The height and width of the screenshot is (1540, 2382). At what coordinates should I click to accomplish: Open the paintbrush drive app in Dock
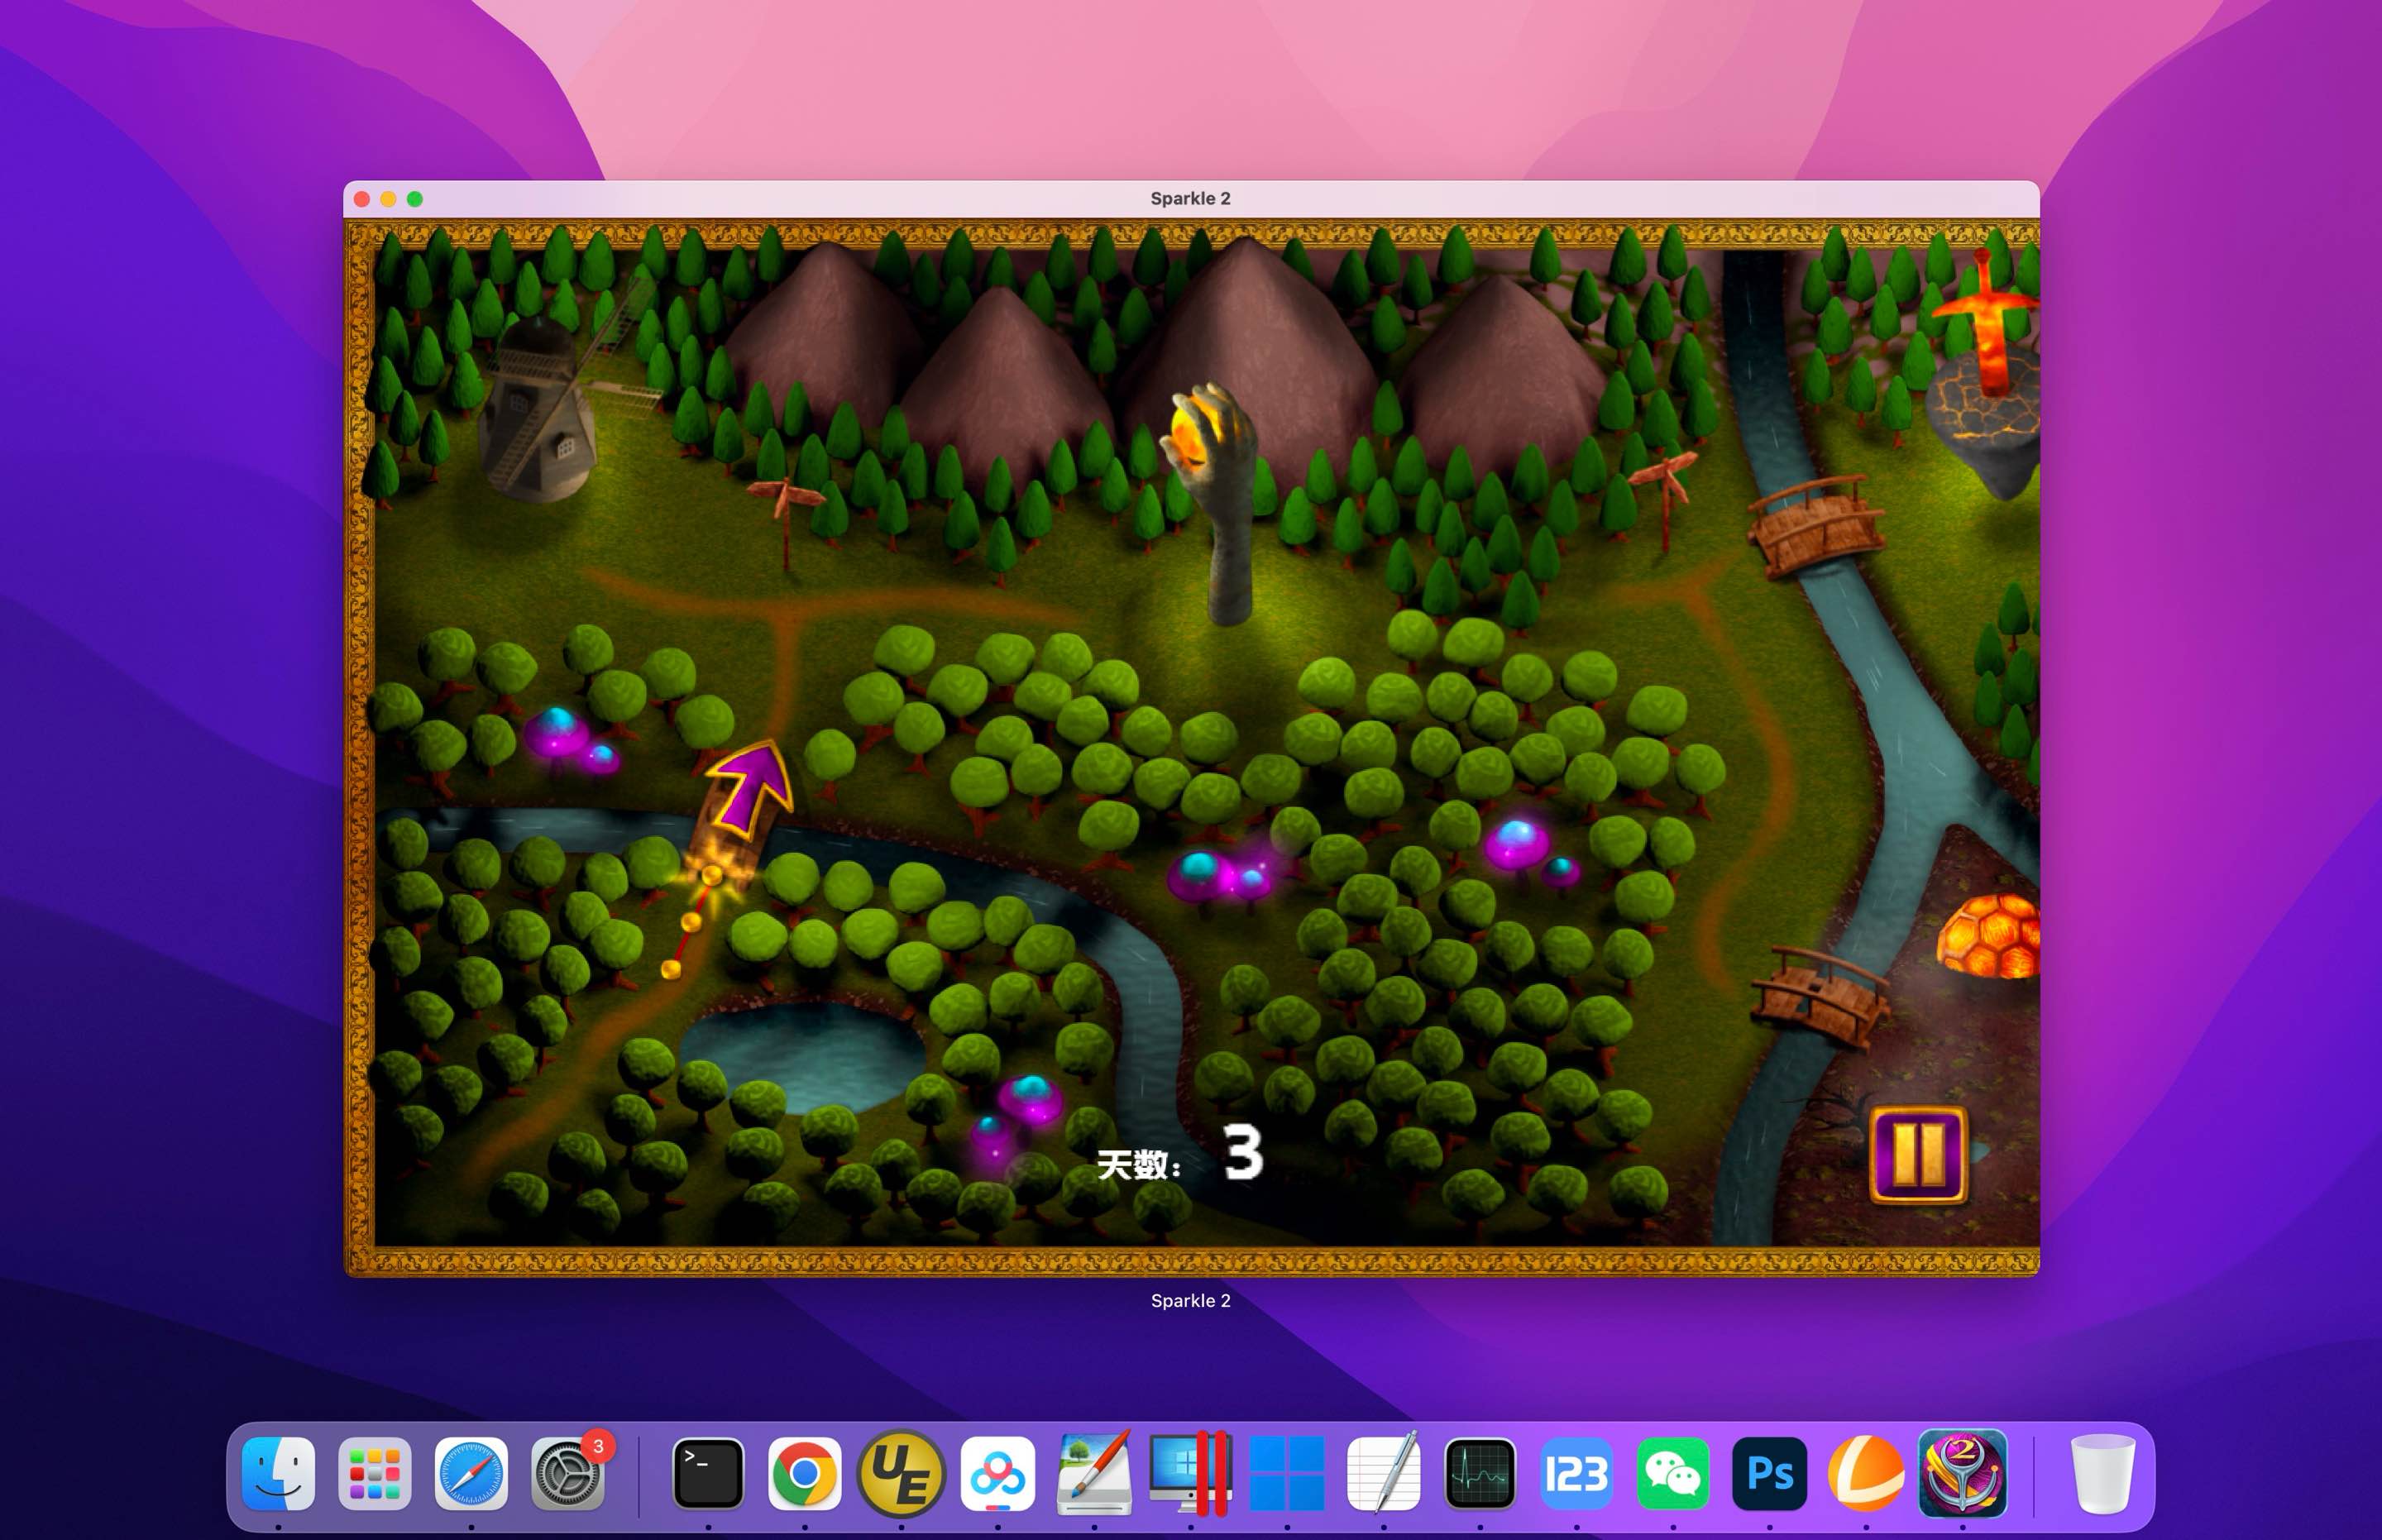click(1094, 1472)
